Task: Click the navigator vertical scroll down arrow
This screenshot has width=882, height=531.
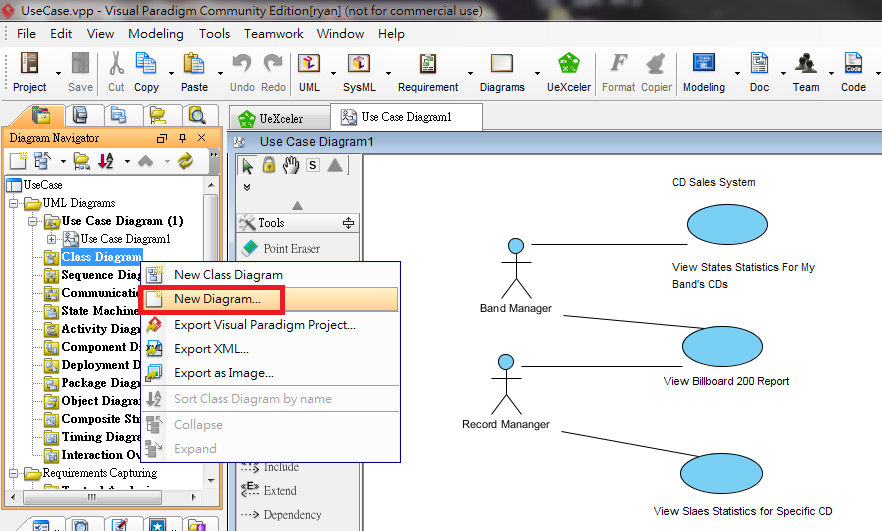Action: [211, 480]
